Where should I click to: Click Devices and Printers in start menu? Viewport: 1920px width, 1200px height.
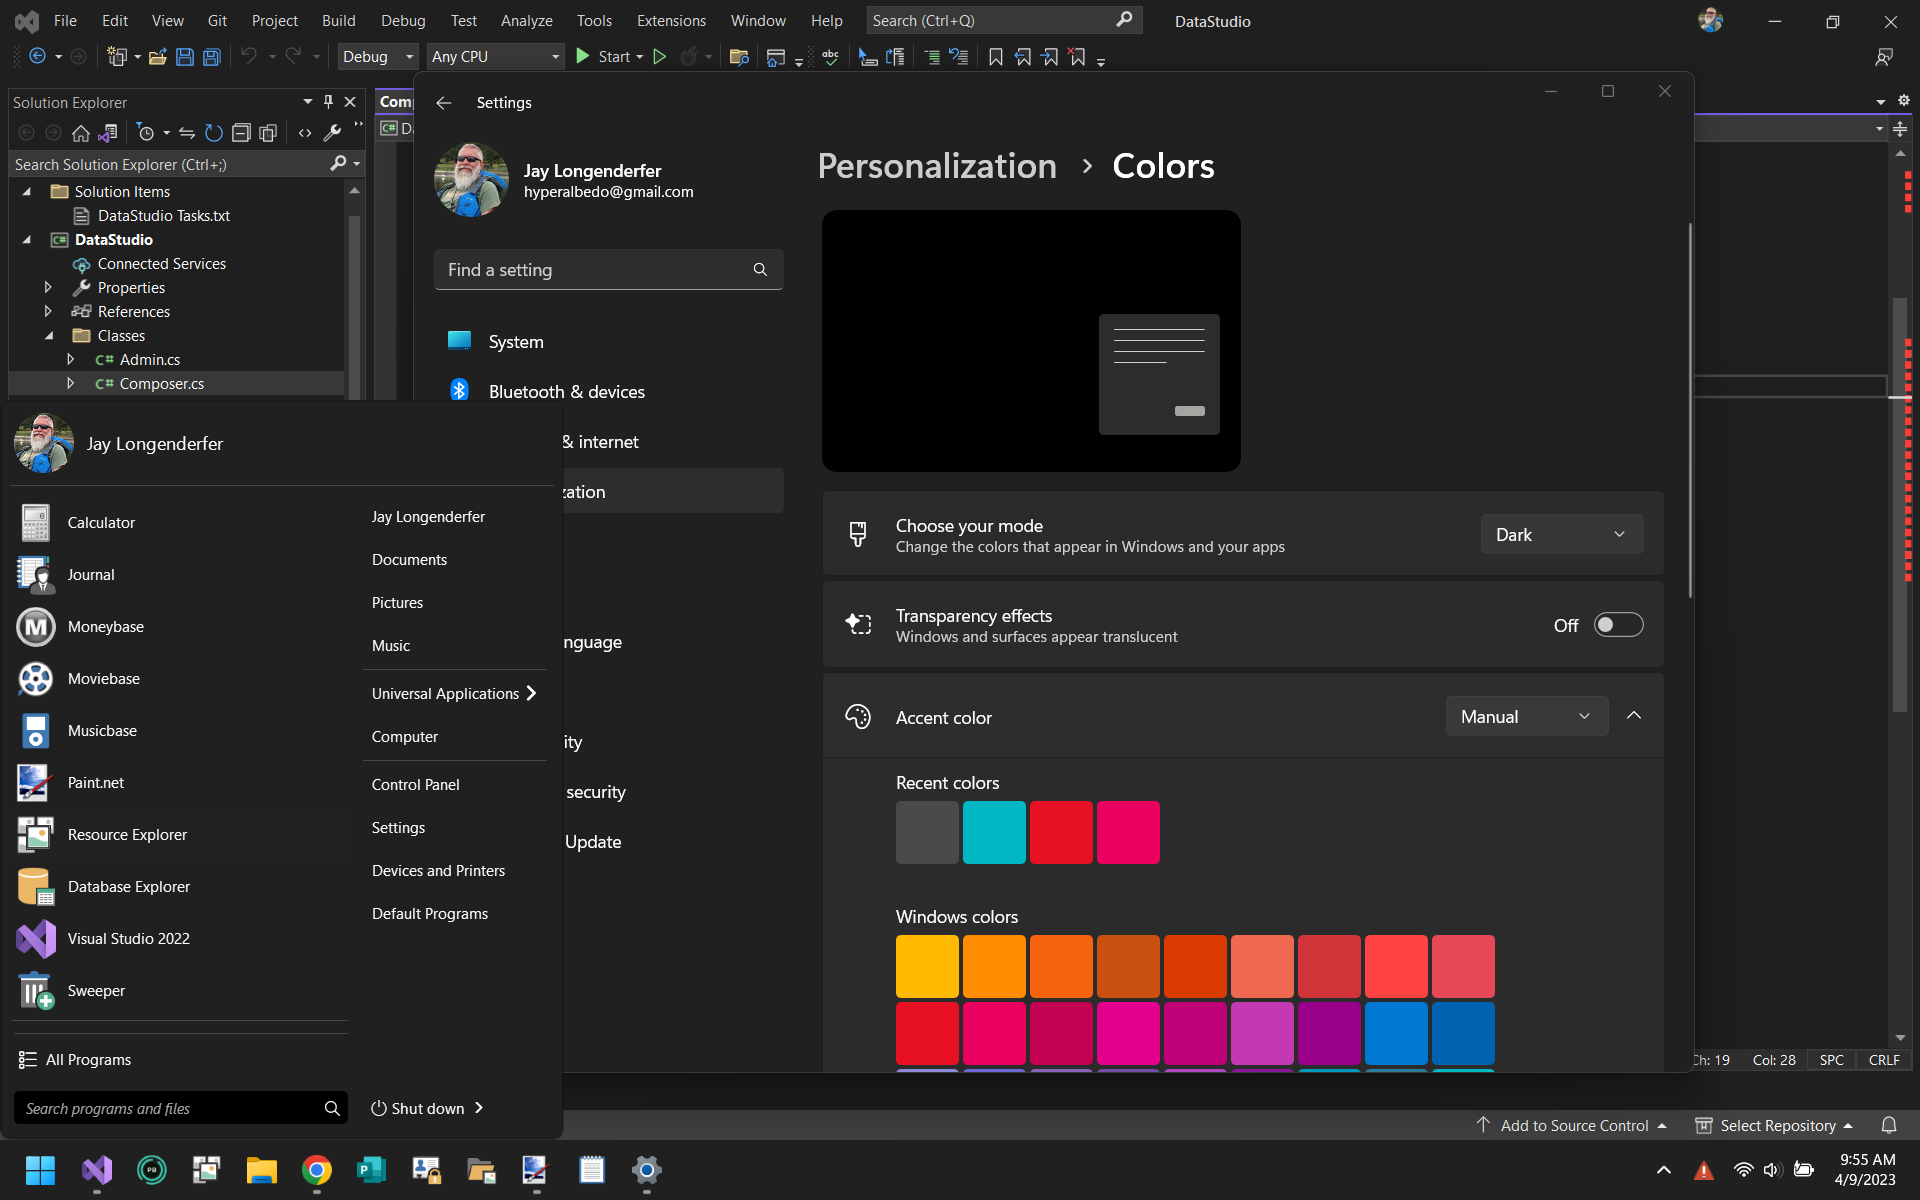pyautogui.click(x=438, y=870)
